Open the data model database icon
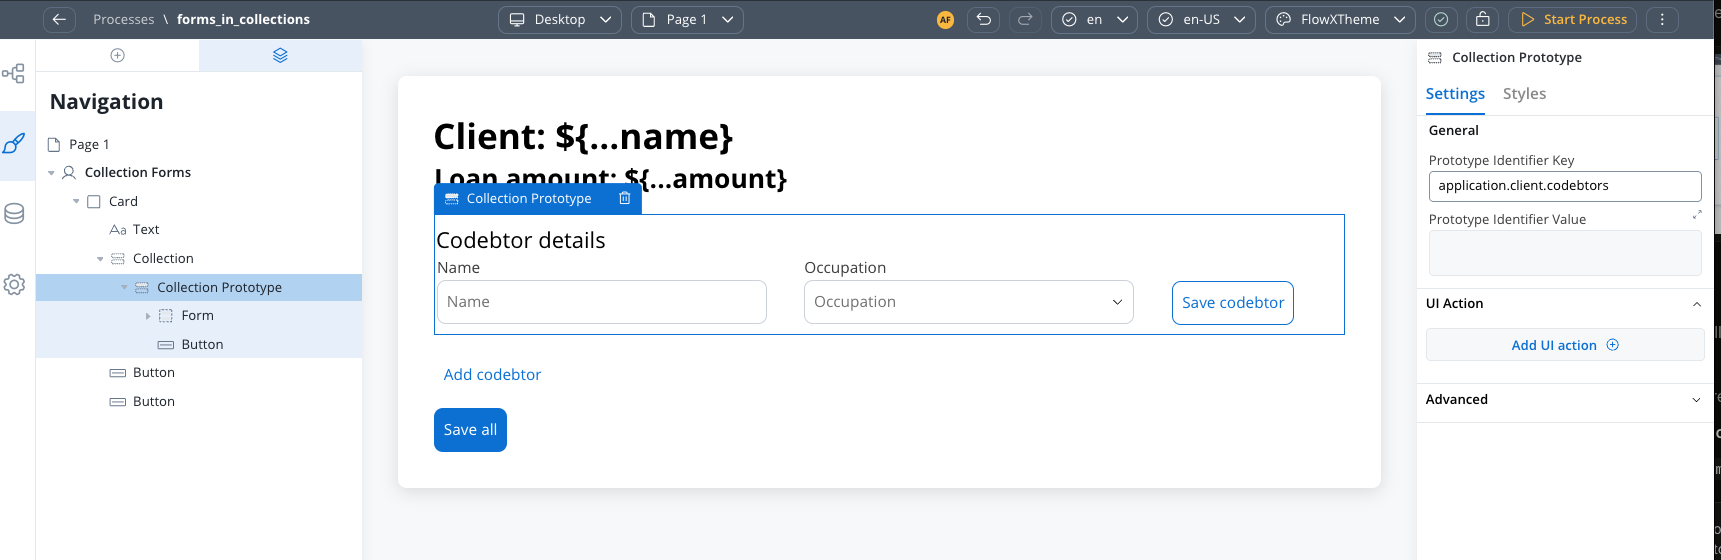 (x=14, y=213)
